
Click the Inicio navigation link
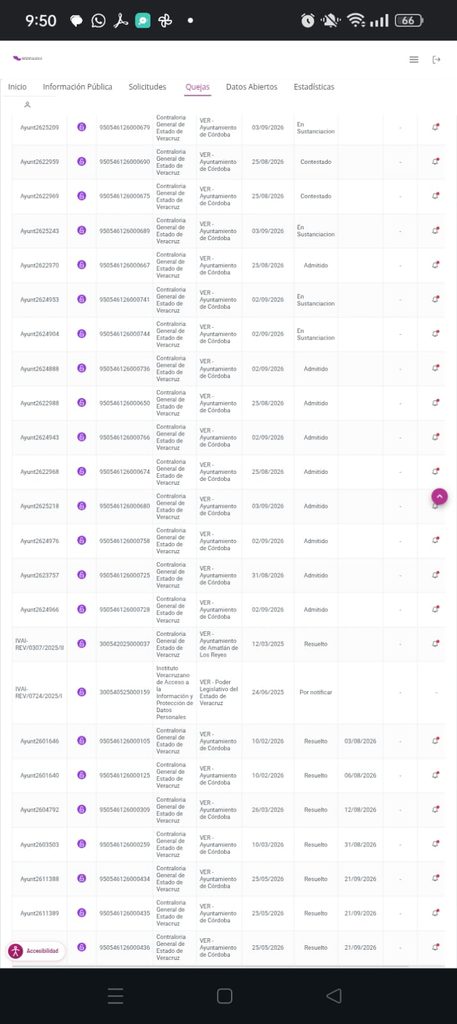click(18, 87)
